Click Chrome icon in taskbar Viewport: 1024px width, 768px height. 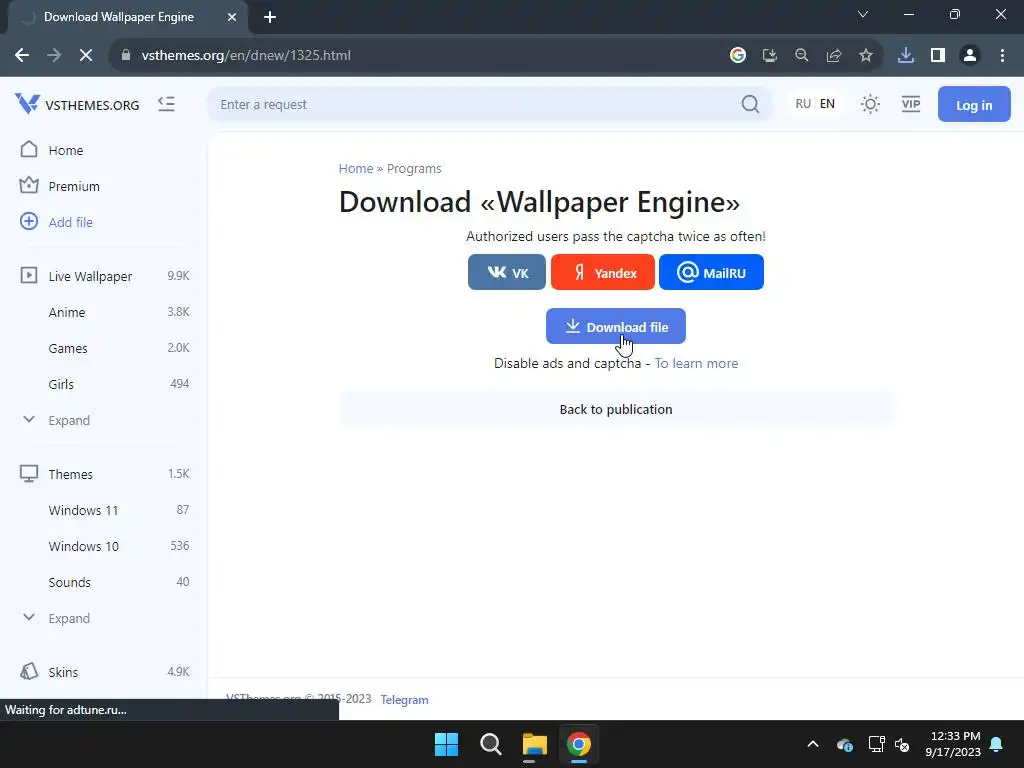coord(579,744)
